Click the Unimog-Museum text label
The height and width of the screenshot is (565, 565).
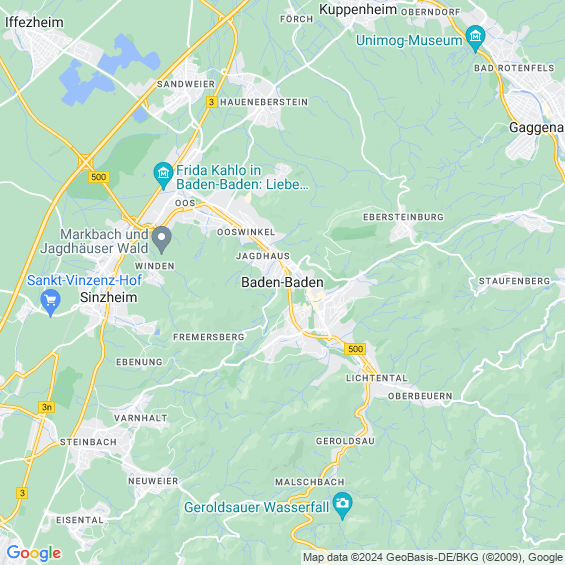[409, 40]
